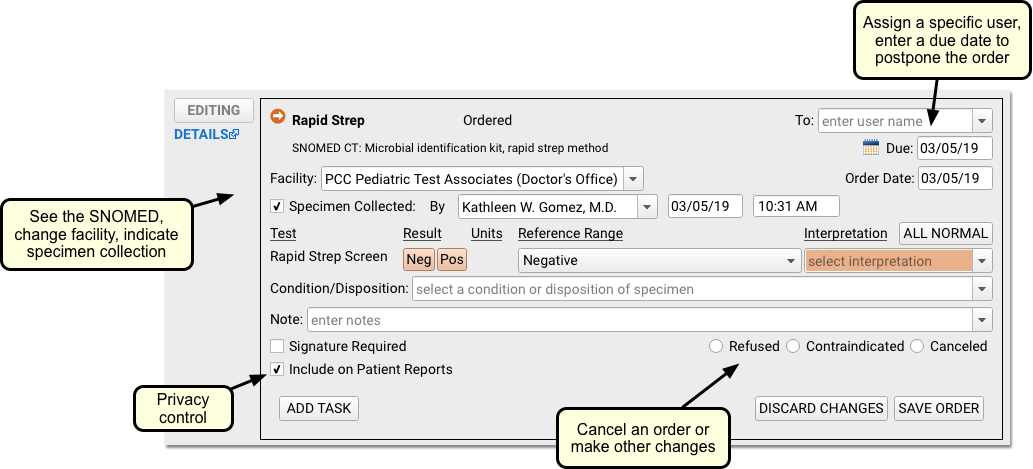1033x469 pixels.
Task: Open the Reference Range Negative dropdown
Action: [659, 261]
